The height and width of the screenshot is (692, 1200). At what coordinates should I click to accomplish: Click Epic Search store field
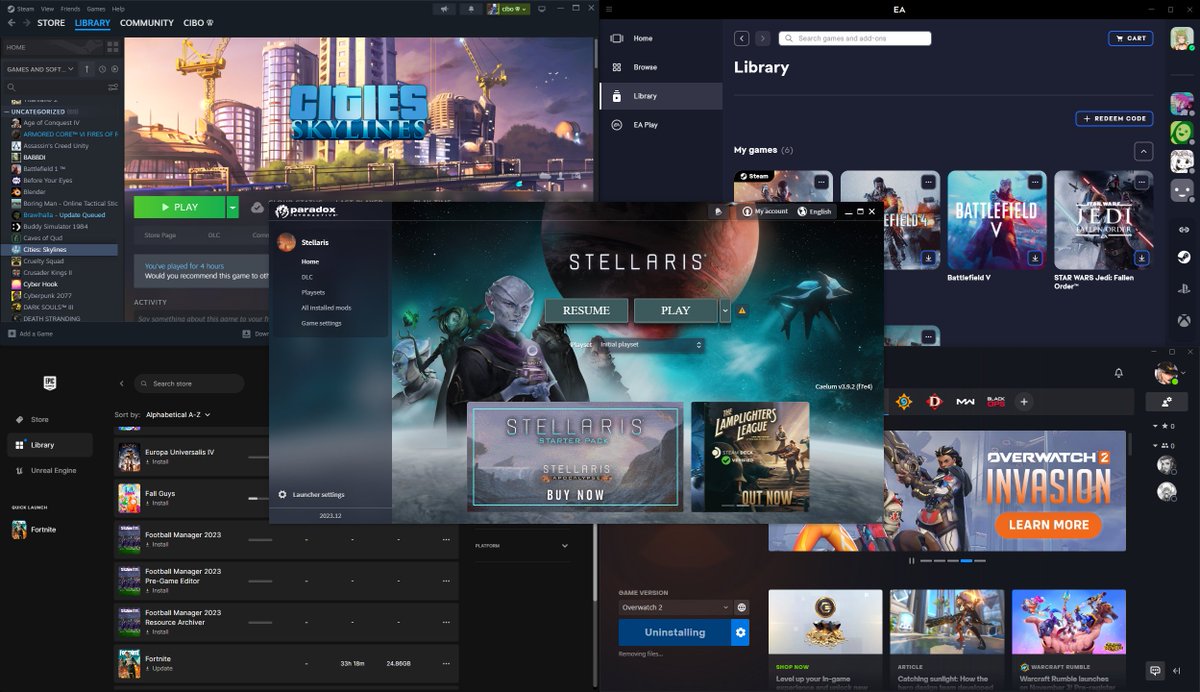coord(189,383)
